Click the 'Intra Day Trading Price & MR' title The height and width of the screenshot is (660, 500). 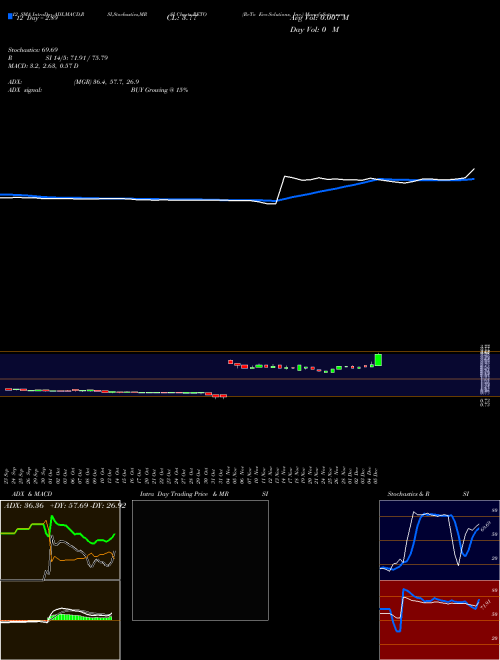[x=184, y=494]
